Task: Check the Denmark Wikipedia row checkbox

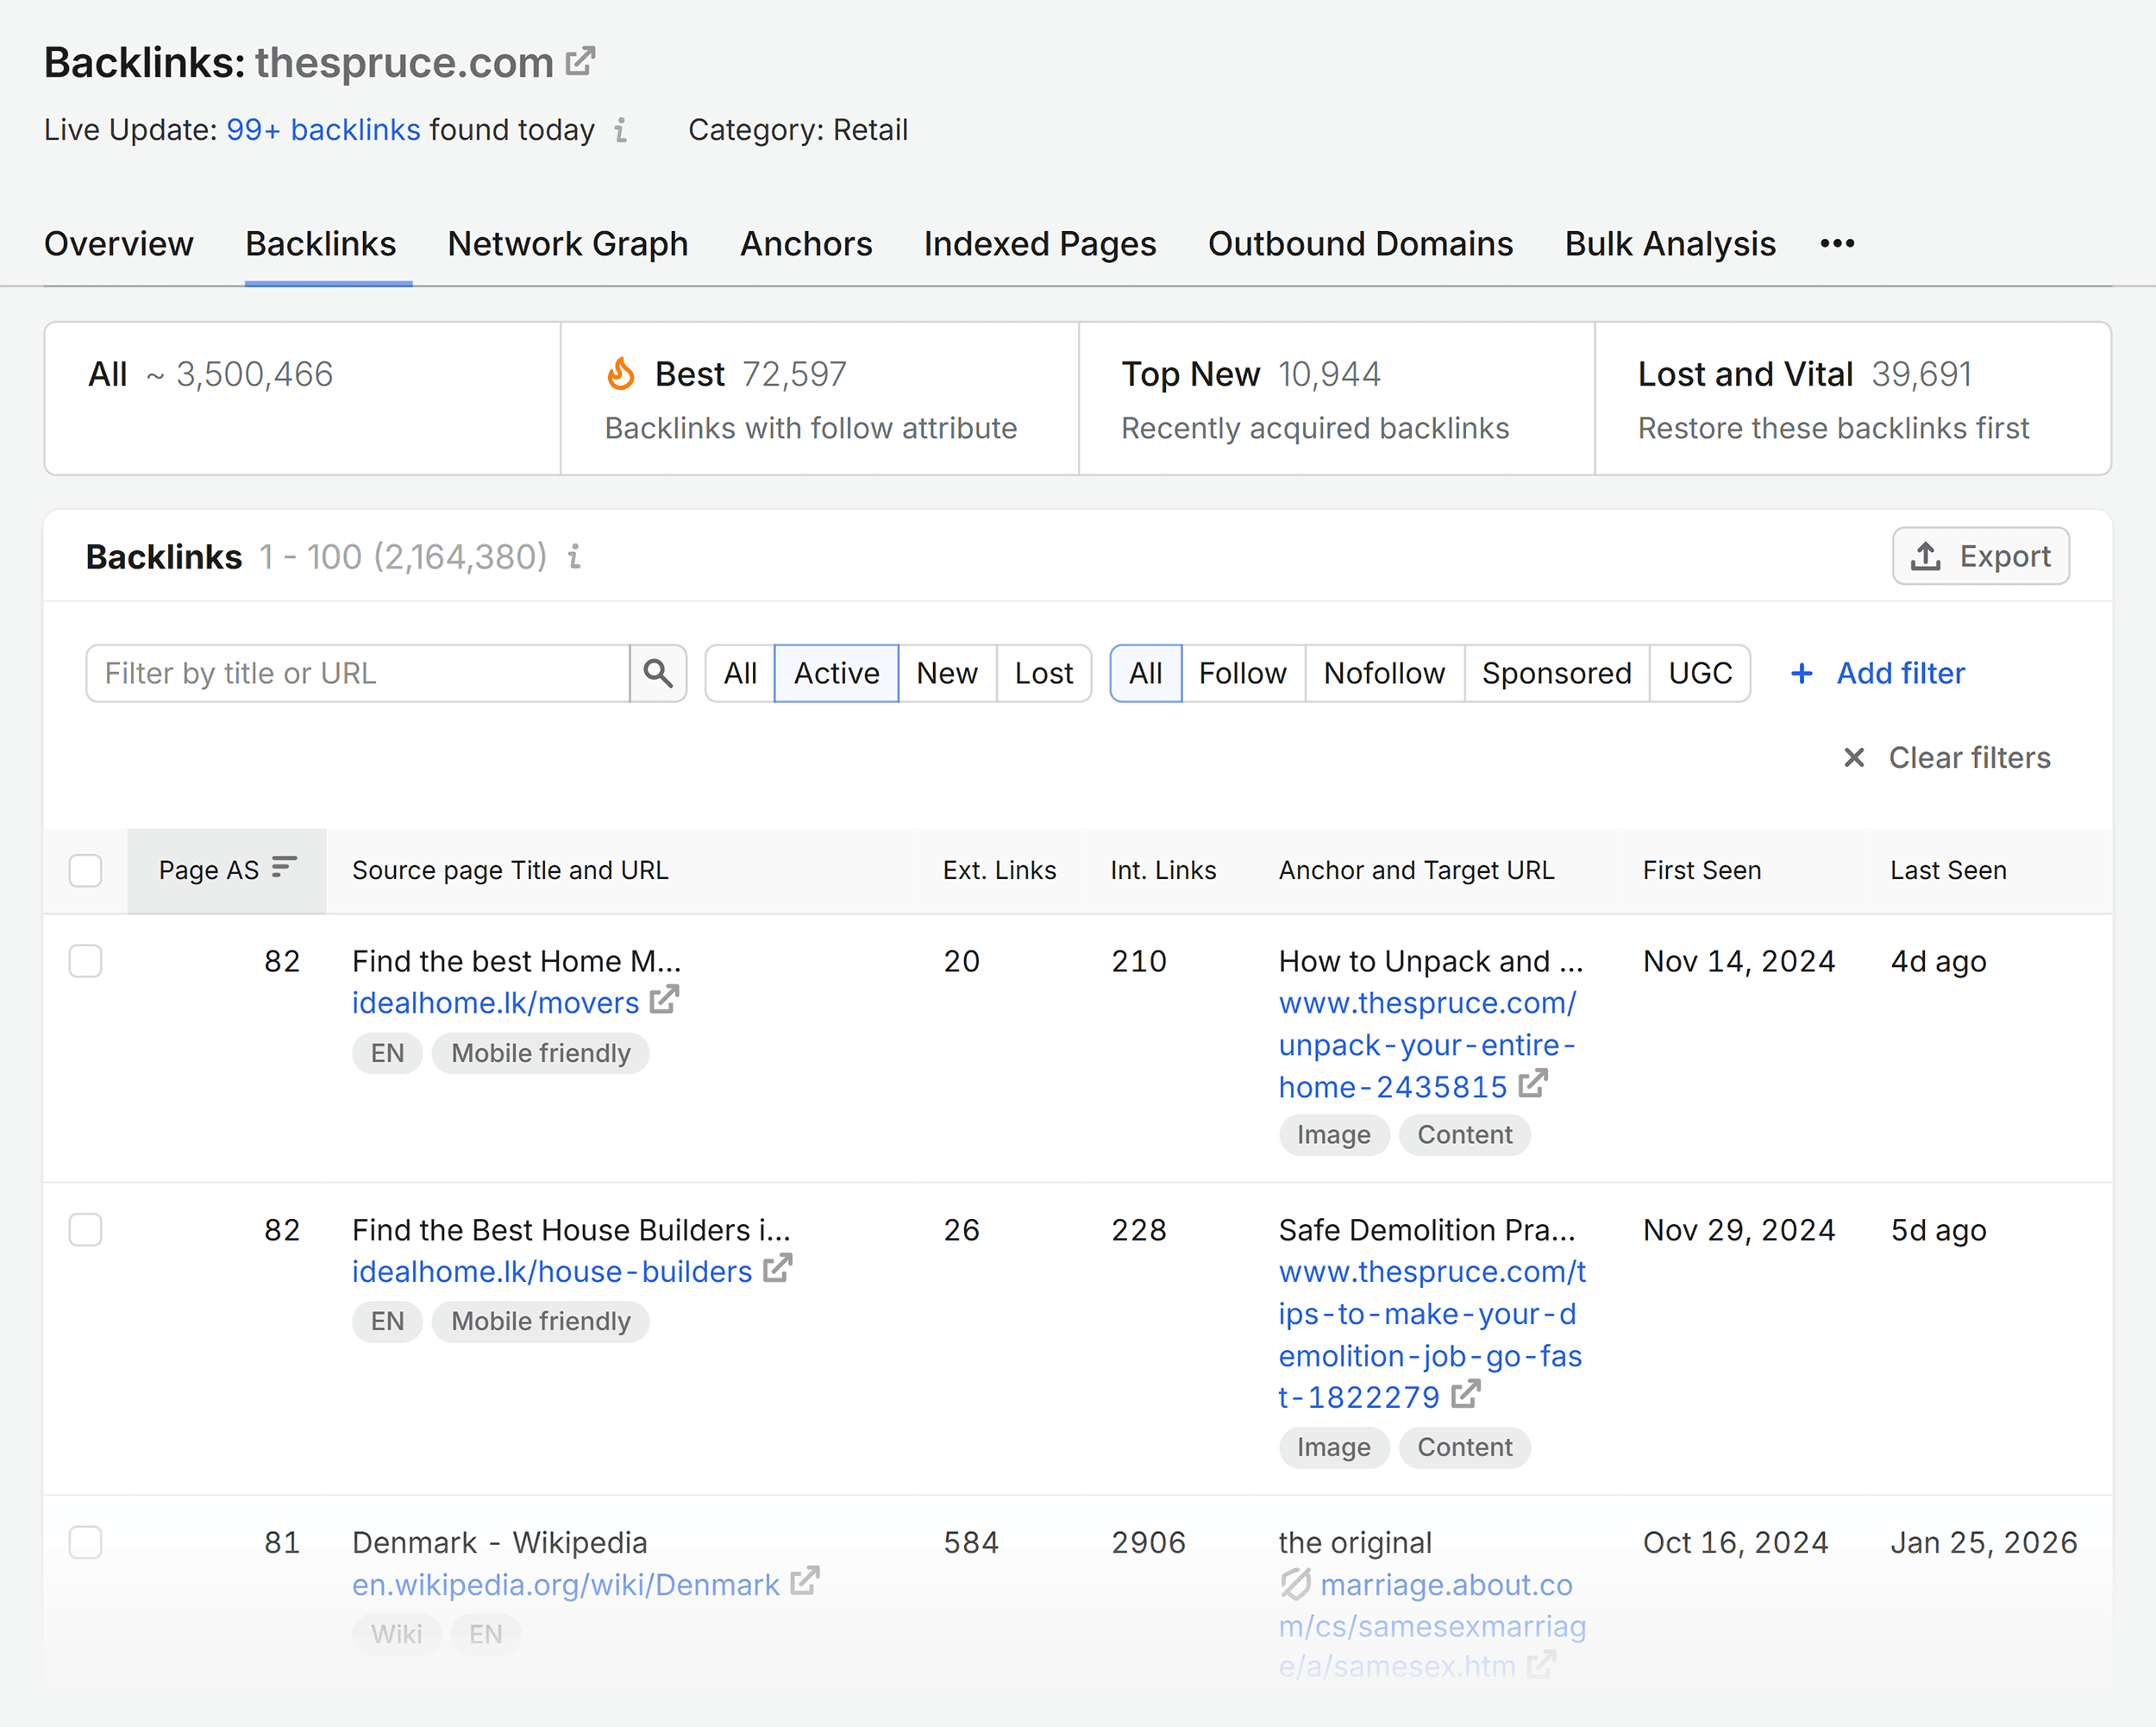Action: 85,1542
